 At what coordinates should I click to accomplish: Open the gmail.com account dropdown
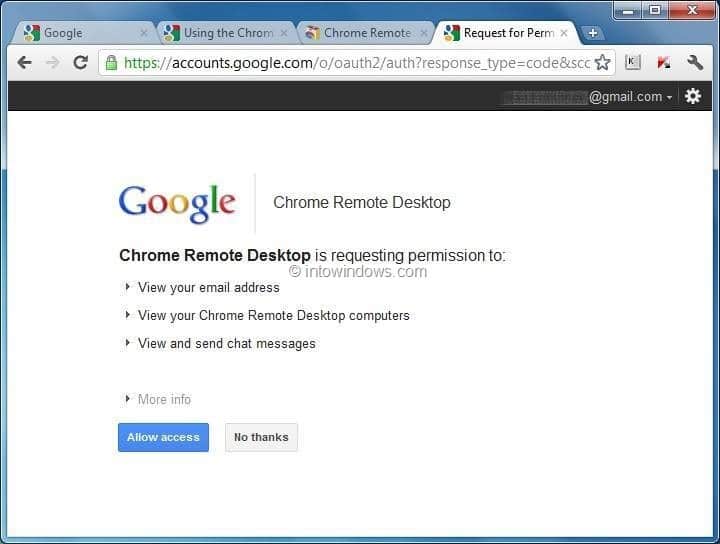[630, 97]
